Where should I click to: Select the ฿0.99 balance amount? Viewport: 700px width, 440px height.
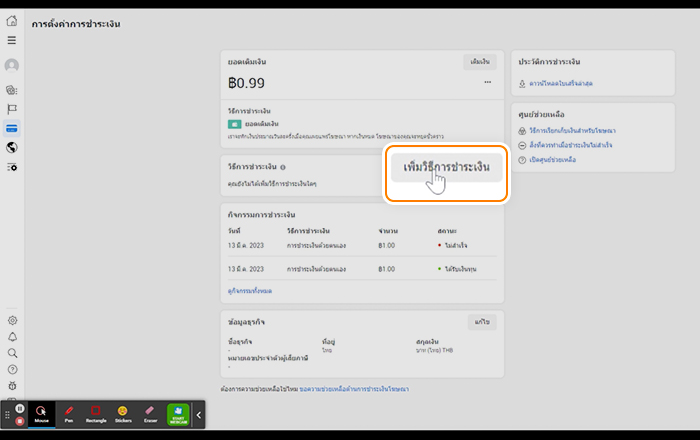coord(246,83)
